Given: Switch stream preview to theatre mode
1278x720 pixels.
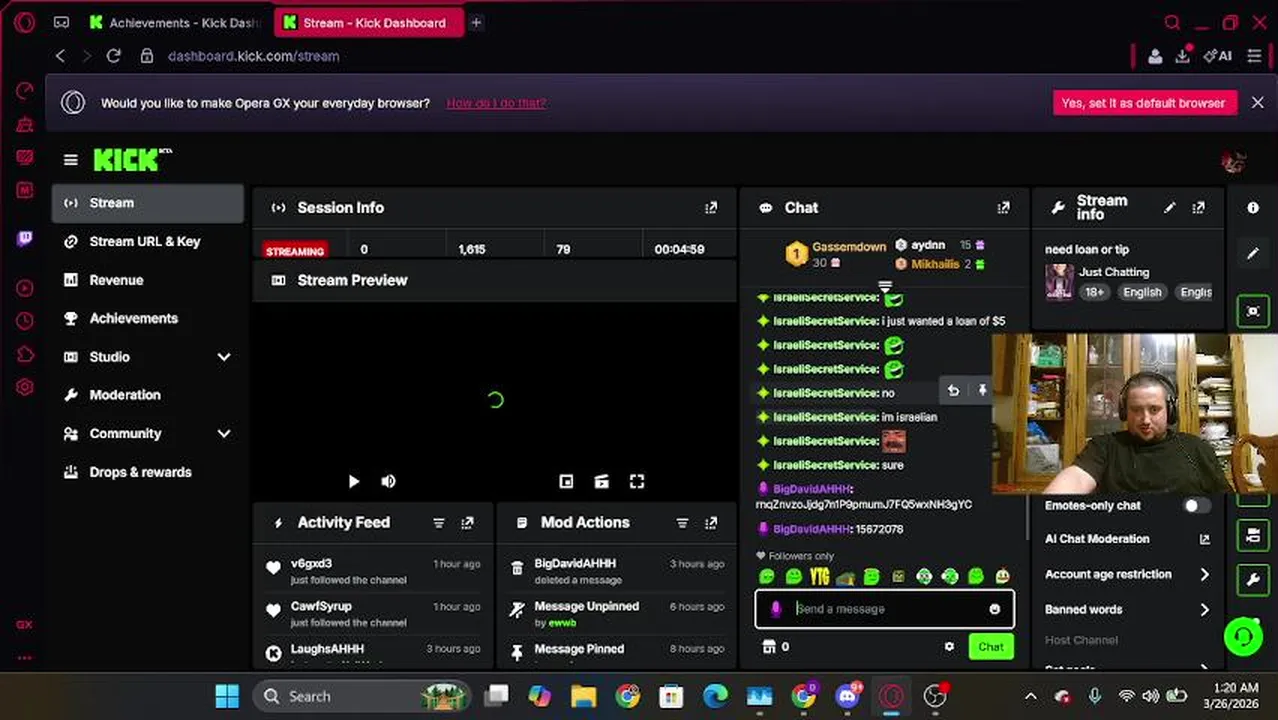Looking at the screenshot, I should coord(601,482).
